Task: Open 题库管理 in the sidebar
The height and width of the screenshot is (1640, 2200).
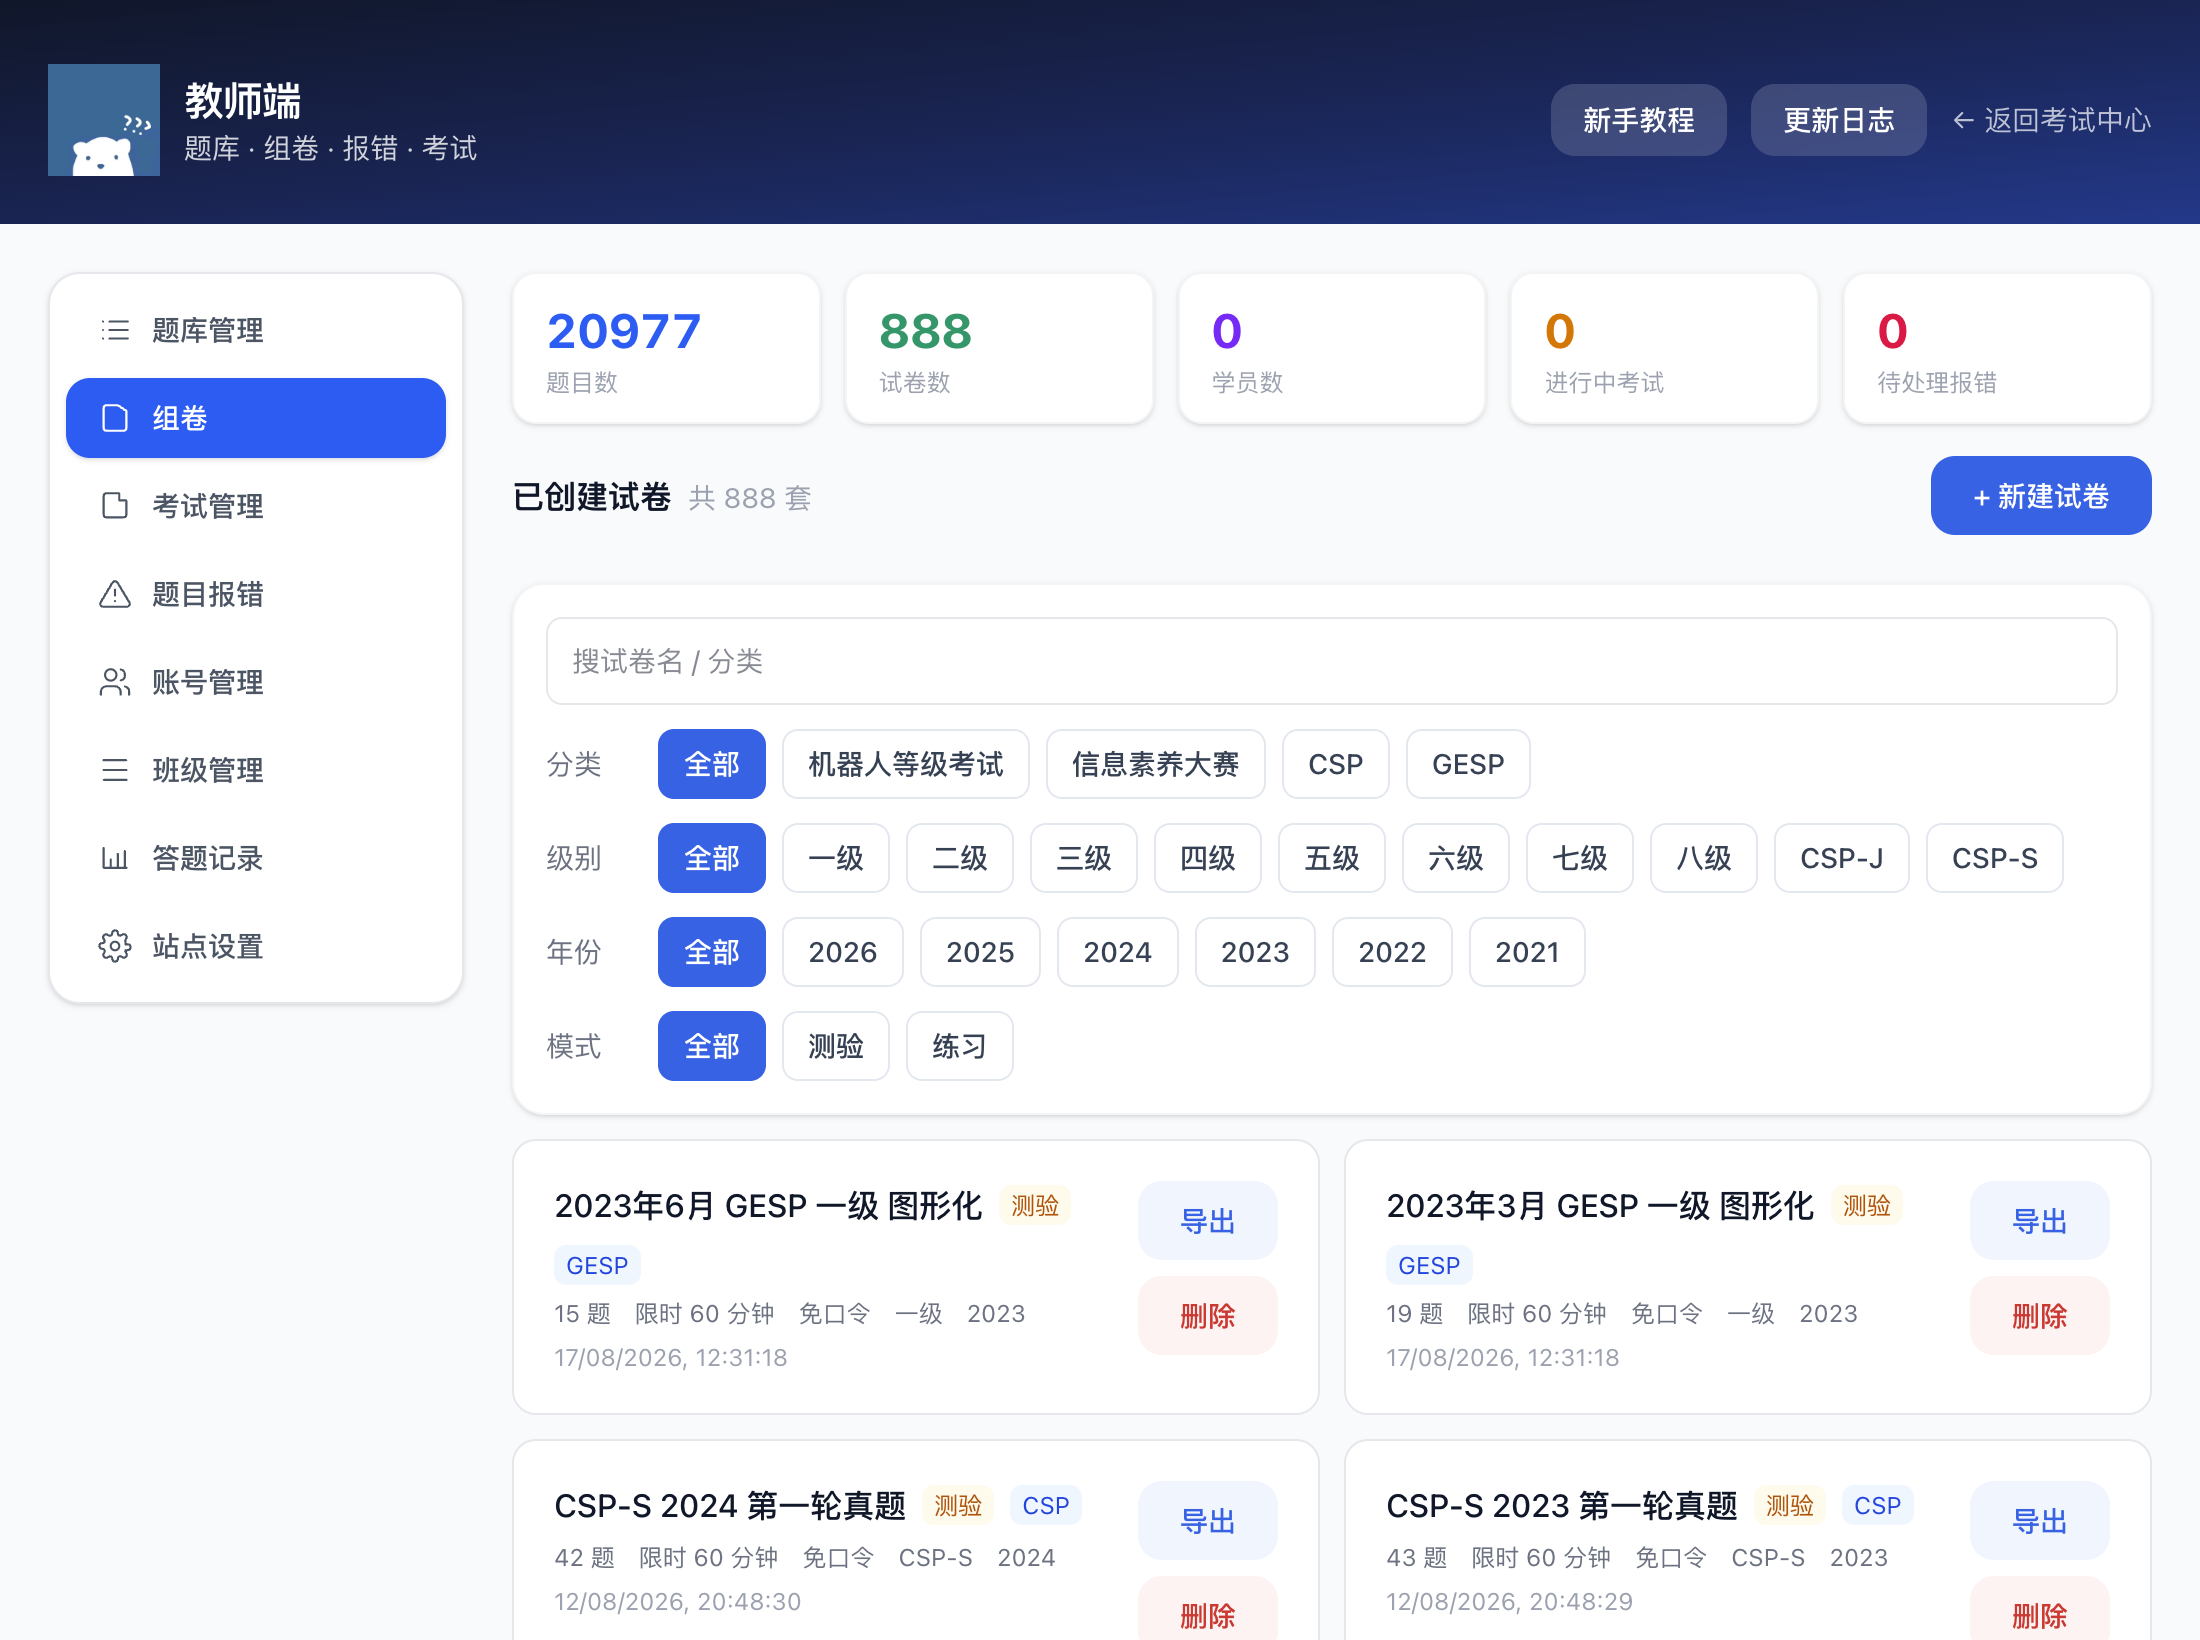Action: [x=256, y=330]
